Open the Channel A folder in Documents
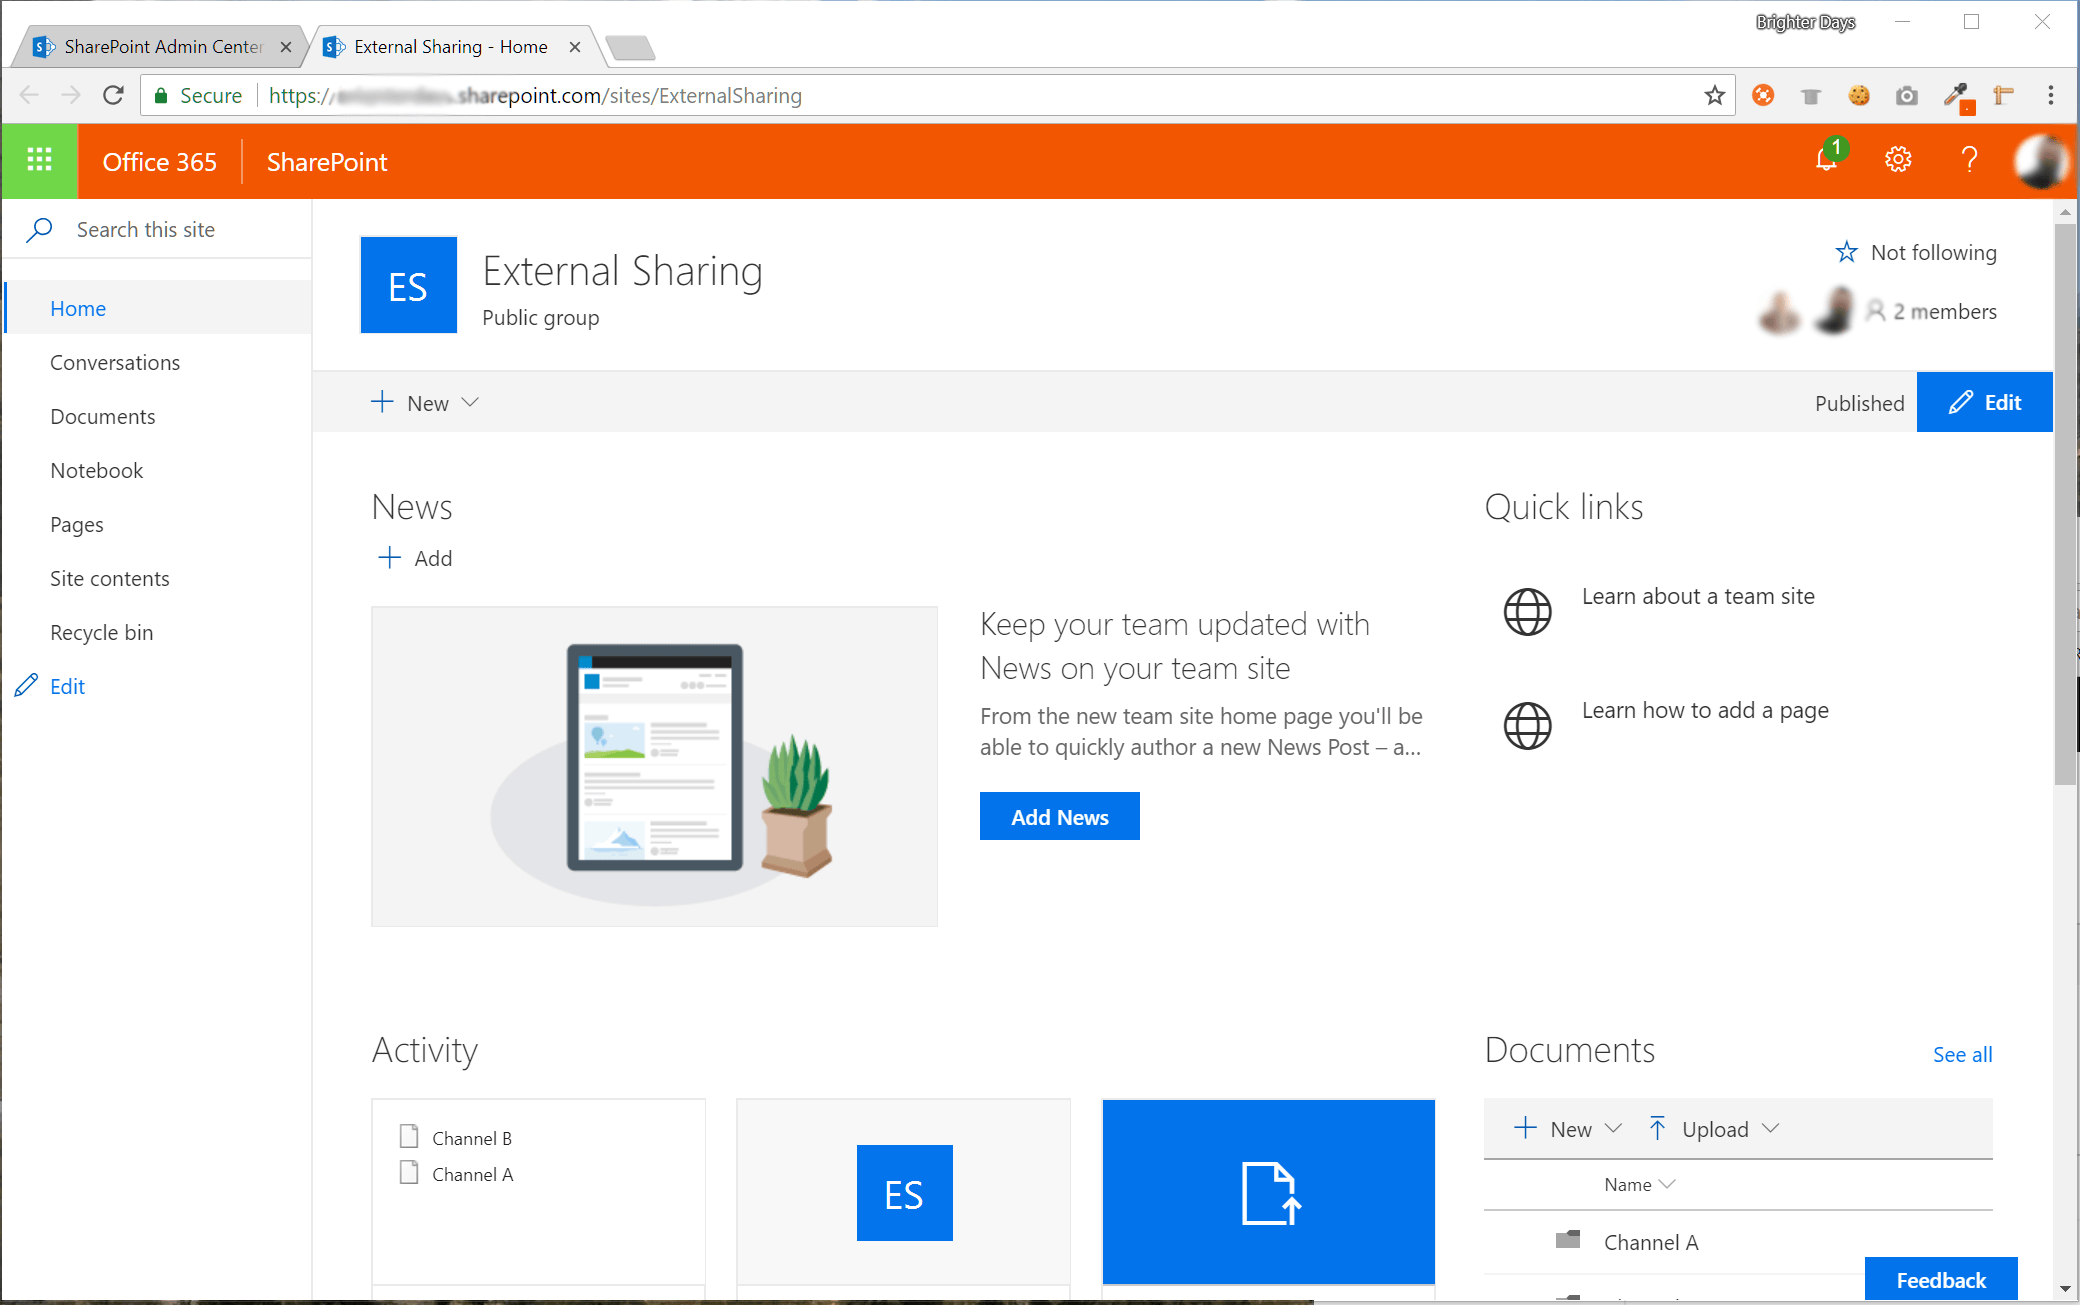Image resolution: width=2080 pixels, height=1305 pixels. (x=1651, y=1242)
